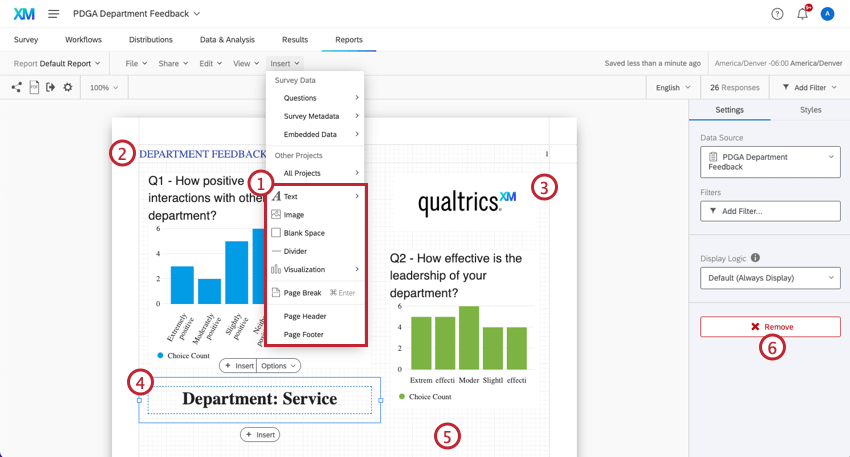Expand the Data Source dropdown

[770, 162]
